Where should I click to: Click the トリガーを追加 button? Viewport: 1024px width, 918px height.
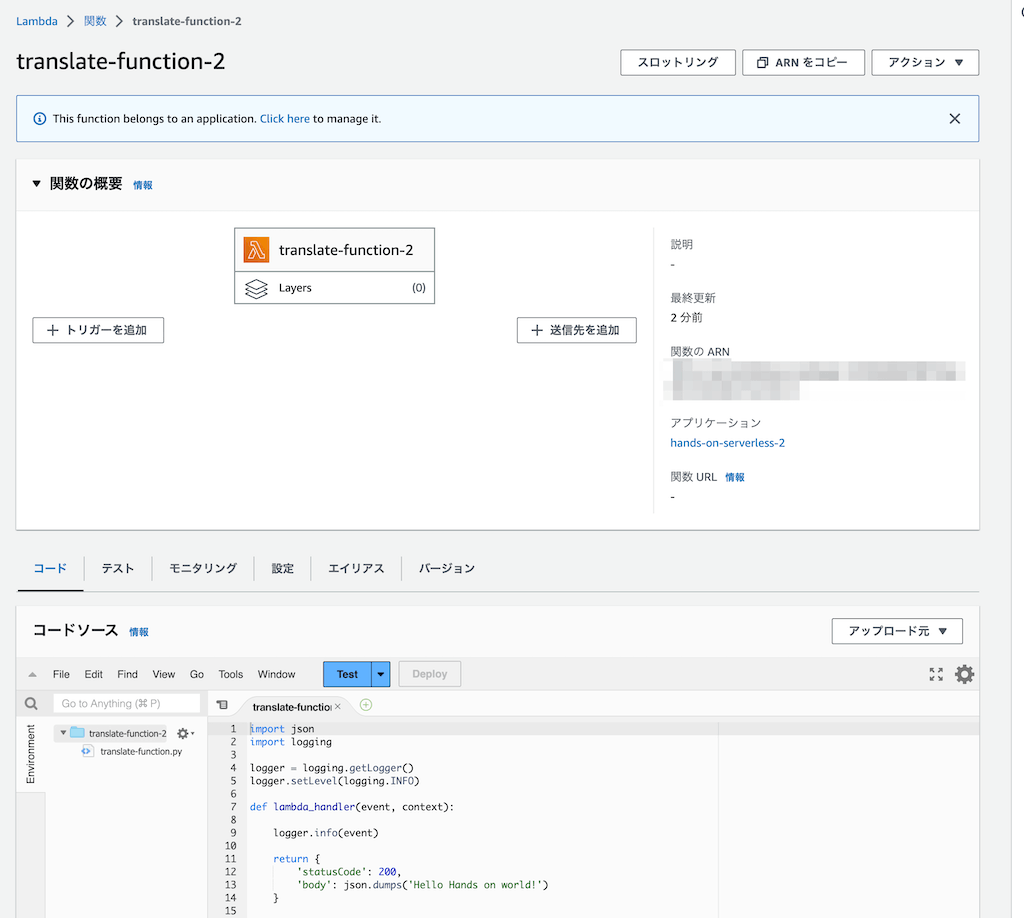point(98,330)
